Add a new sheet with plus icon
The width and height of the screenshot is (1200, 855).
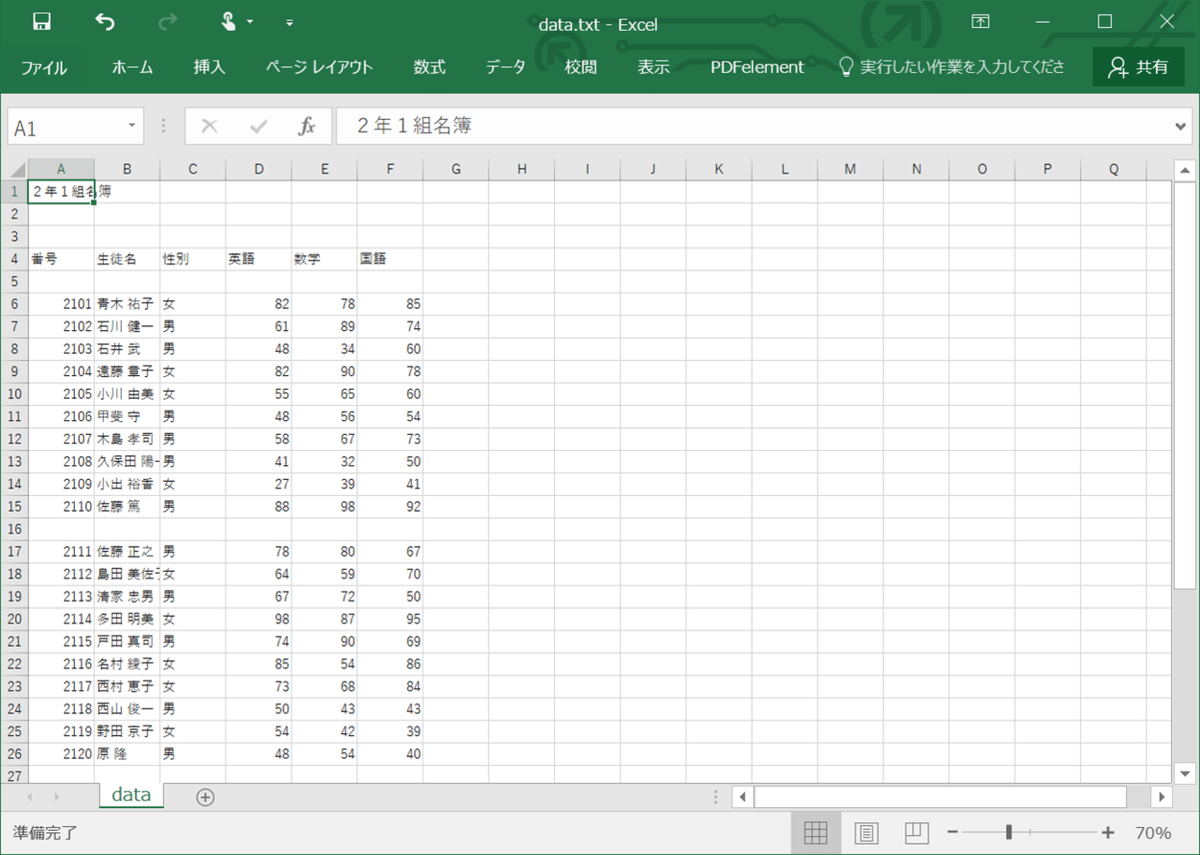[205, 797]
